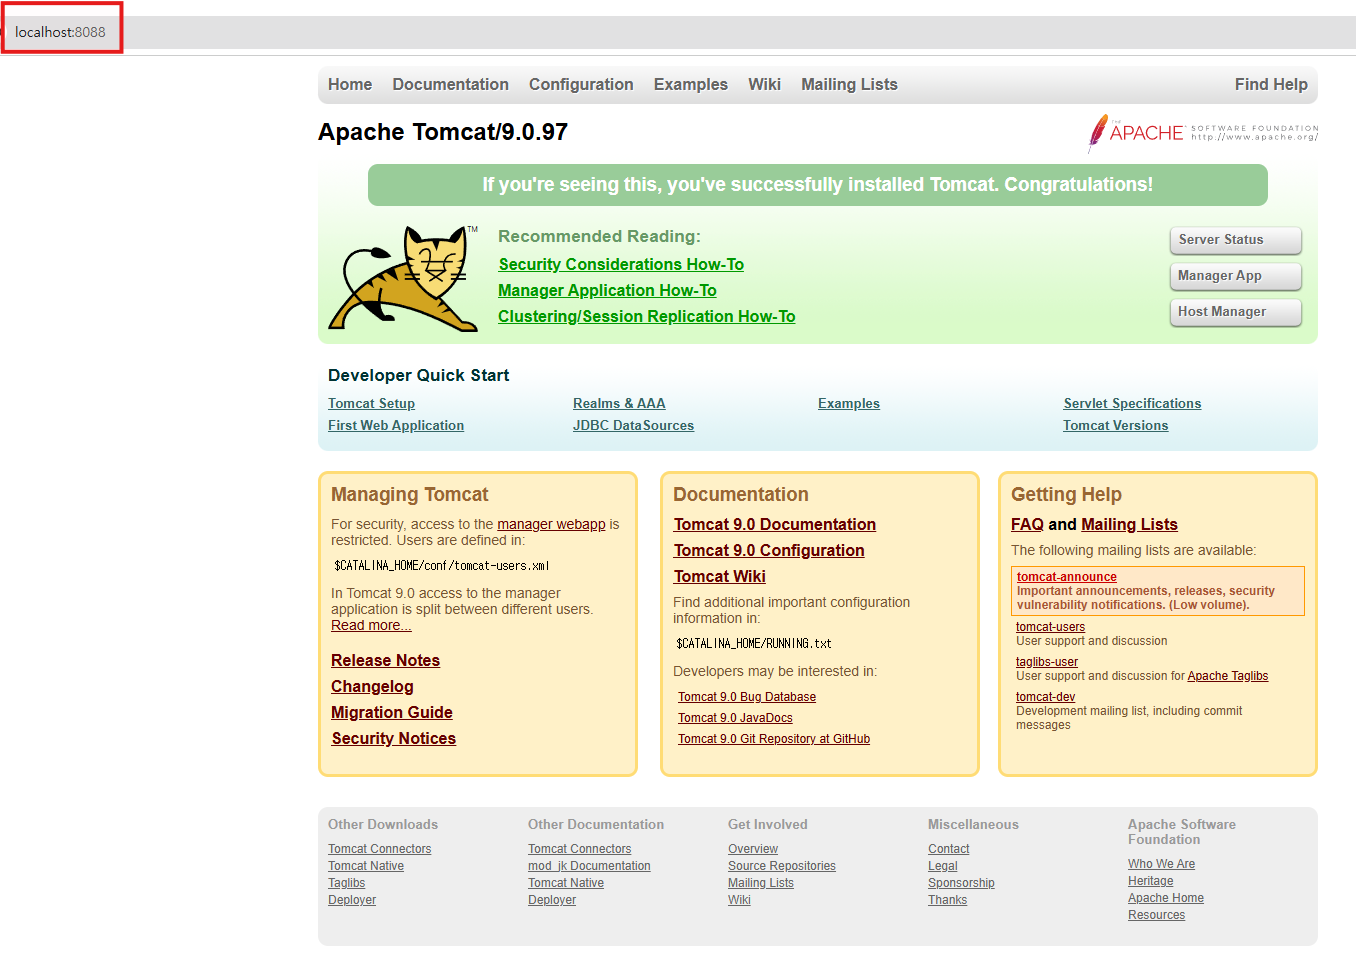Image resolution: width=1356 pixels, height=966 pixels.
Task: Open the Thanks link
Action: pyautogui.click(x=947, y=900)
